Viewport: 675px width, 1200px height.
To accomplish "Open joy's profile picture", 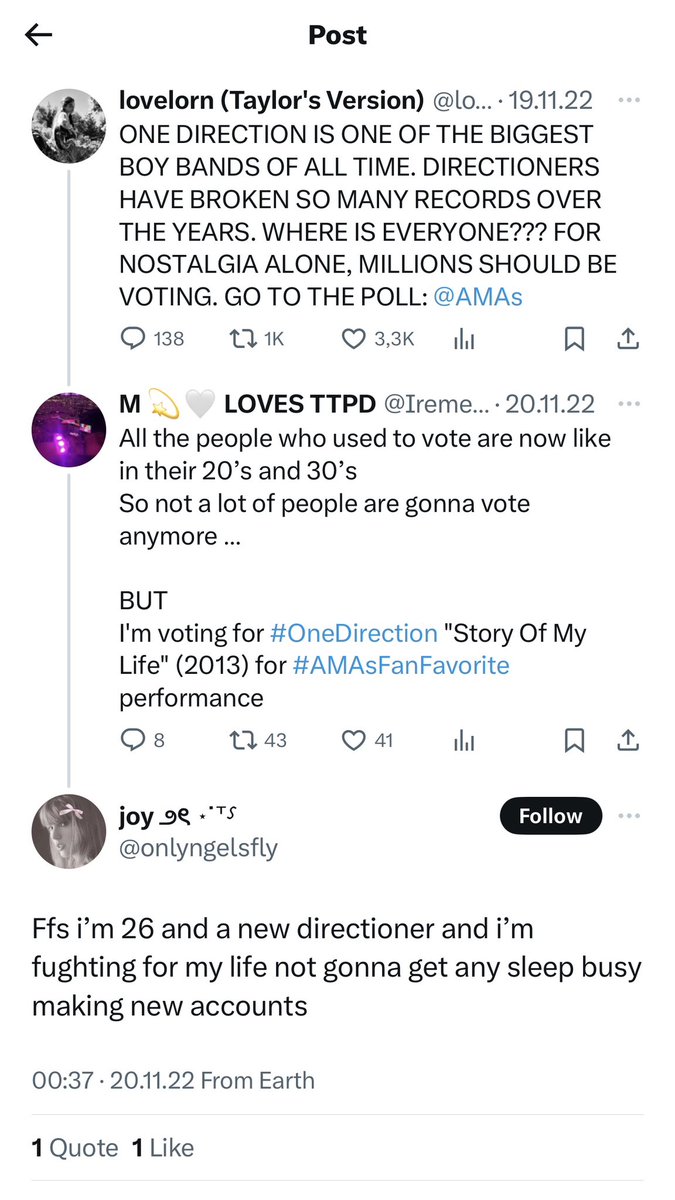I will pyautogui.click(x=69, y=831).
